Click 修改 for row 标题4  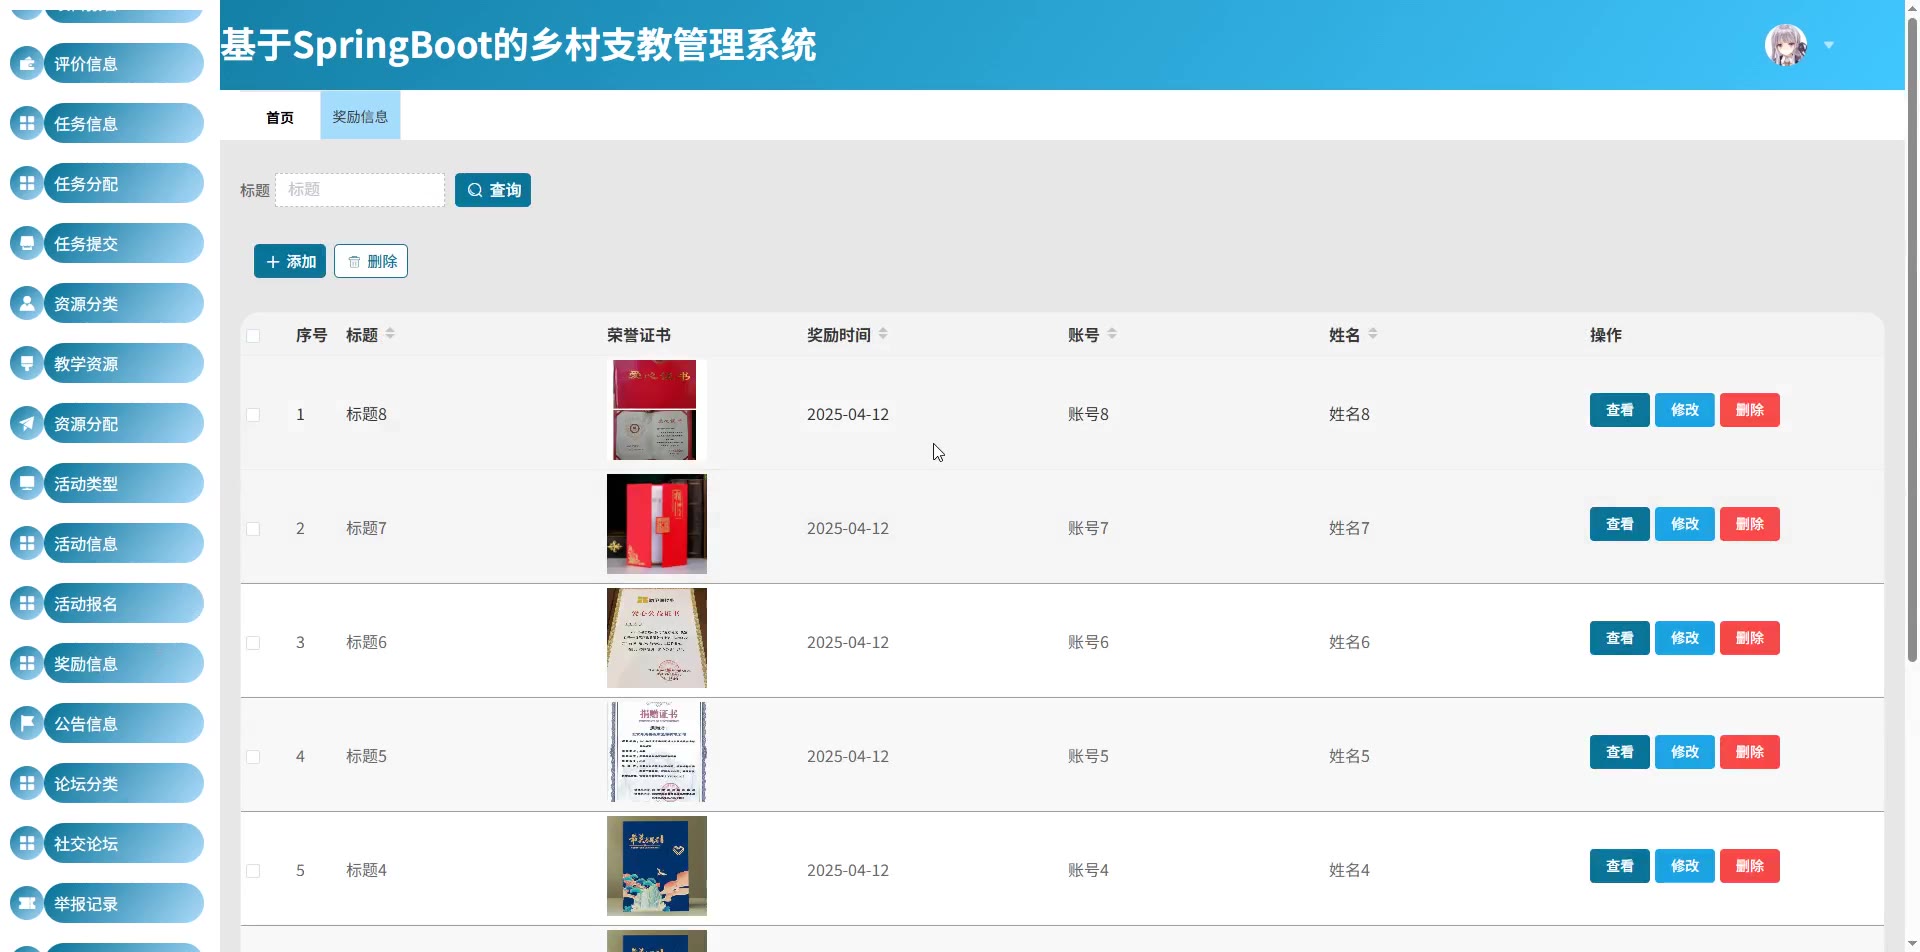click(x=1685, y=866)
